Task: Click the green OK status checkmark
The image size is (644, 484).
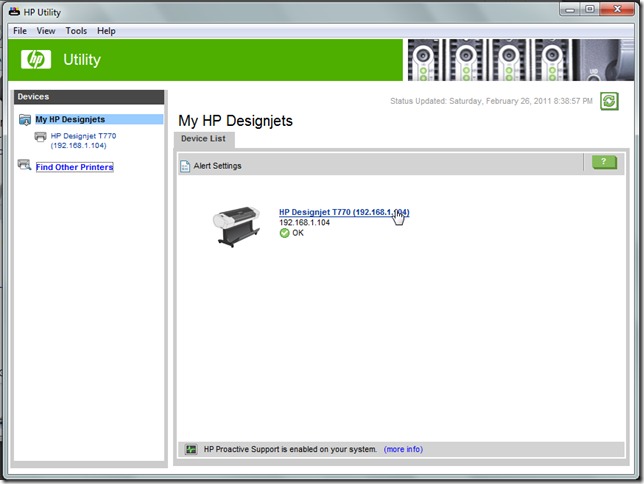Action: (285, 233)
